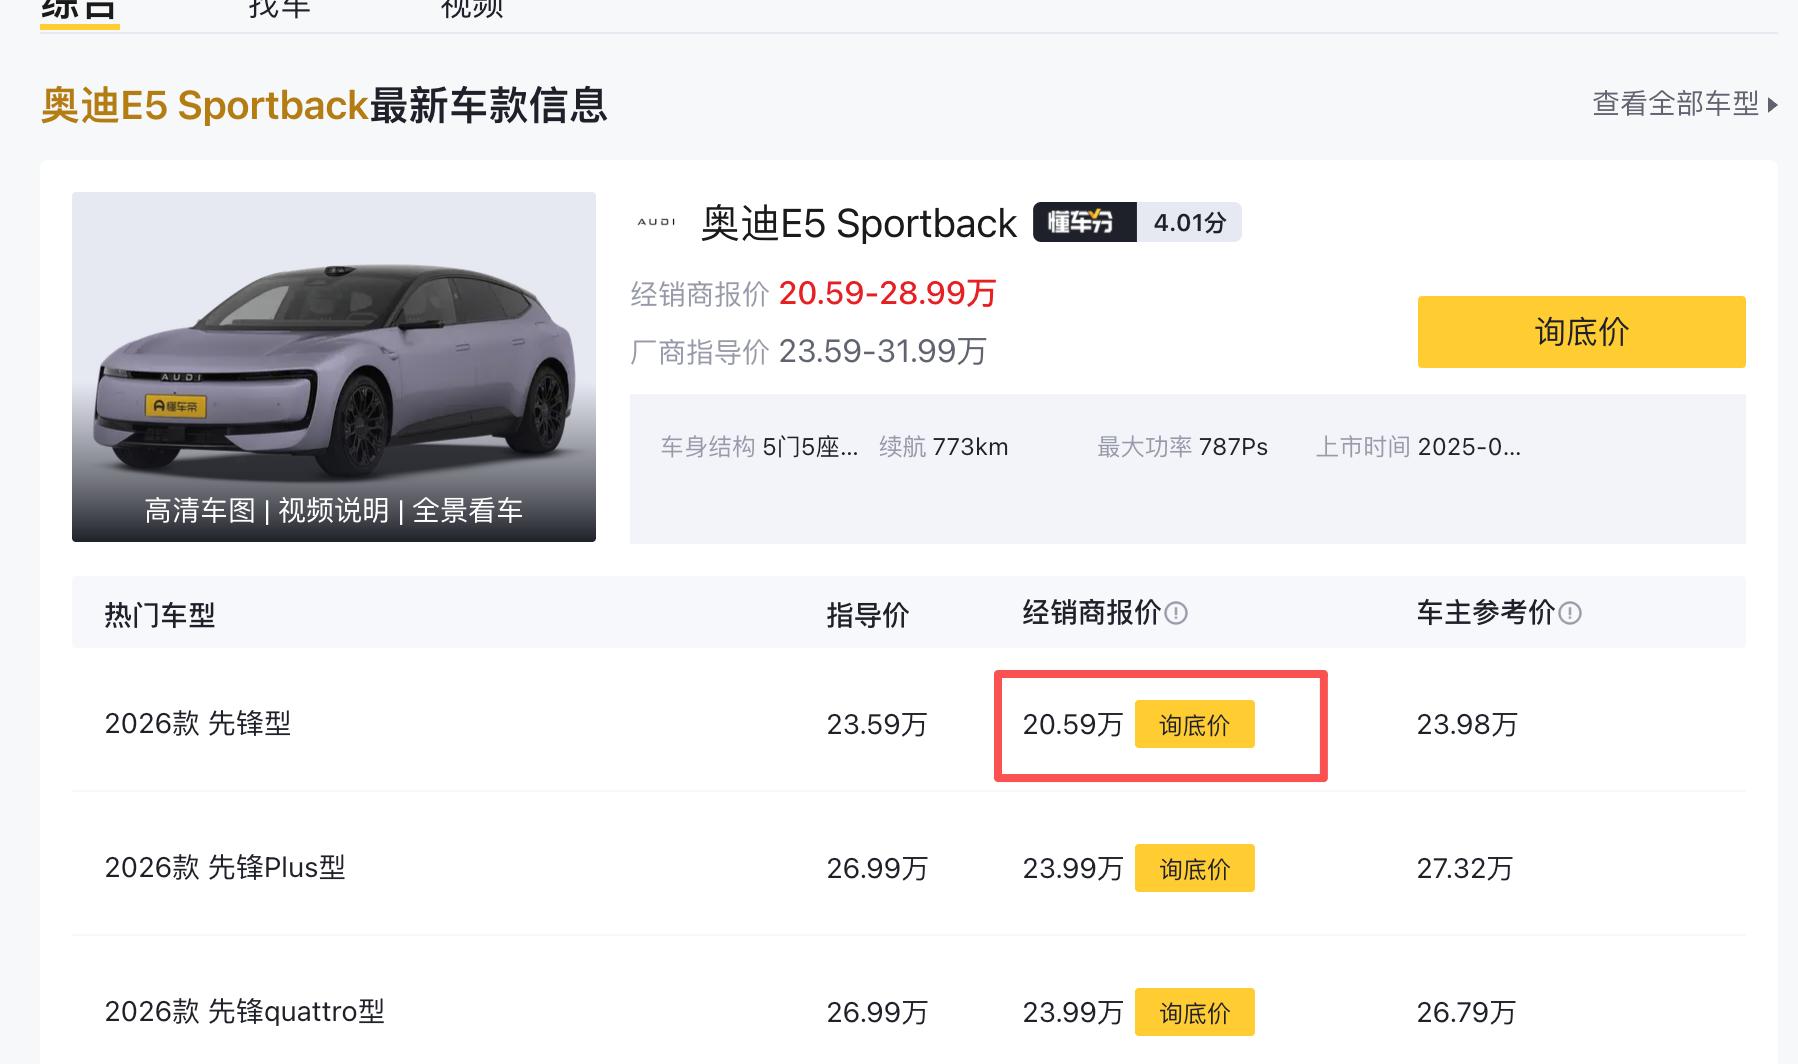Open the 找车 tab
Screen dimensions: 1798x1064
click(x=279, y=9)
